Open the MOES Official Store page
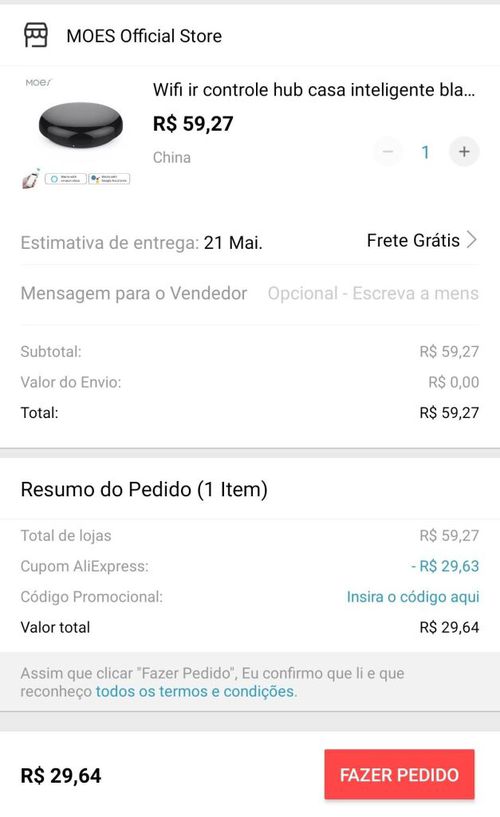This screenshot has width=500, height=817. point(144,36)
